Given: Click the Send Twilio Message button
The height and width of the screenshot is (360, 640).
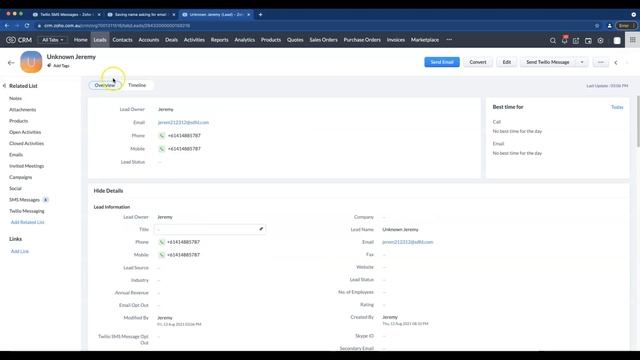Looking at the screenshot, I should pyautogui.click(x=548, y=62).
